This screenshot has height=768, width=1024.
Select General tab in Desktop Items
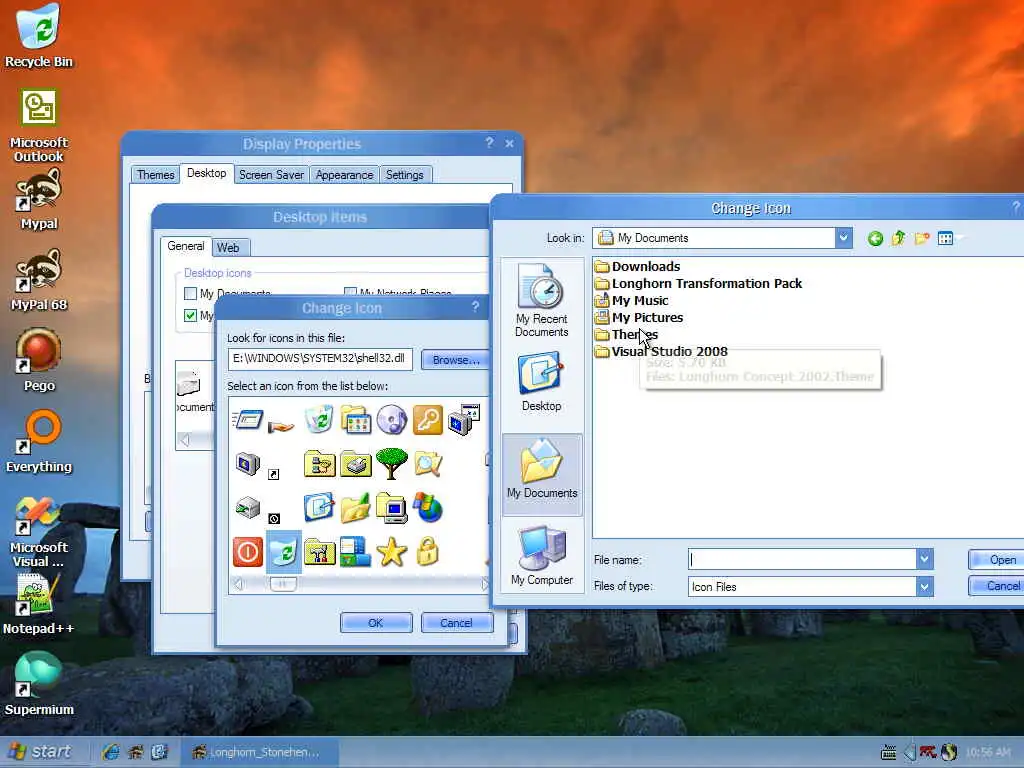coord(185,246)
